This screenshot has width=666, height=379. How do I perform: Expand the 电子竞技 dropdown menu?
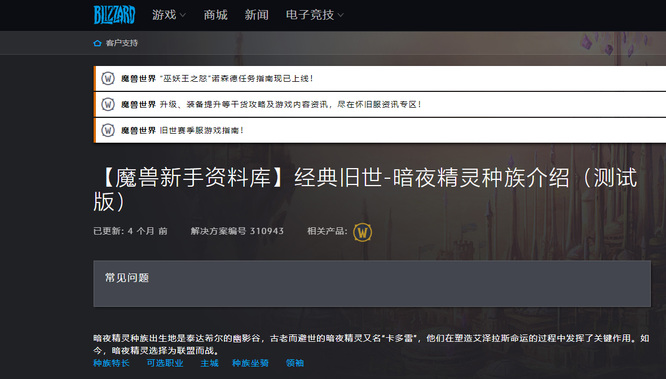(314, 15)
